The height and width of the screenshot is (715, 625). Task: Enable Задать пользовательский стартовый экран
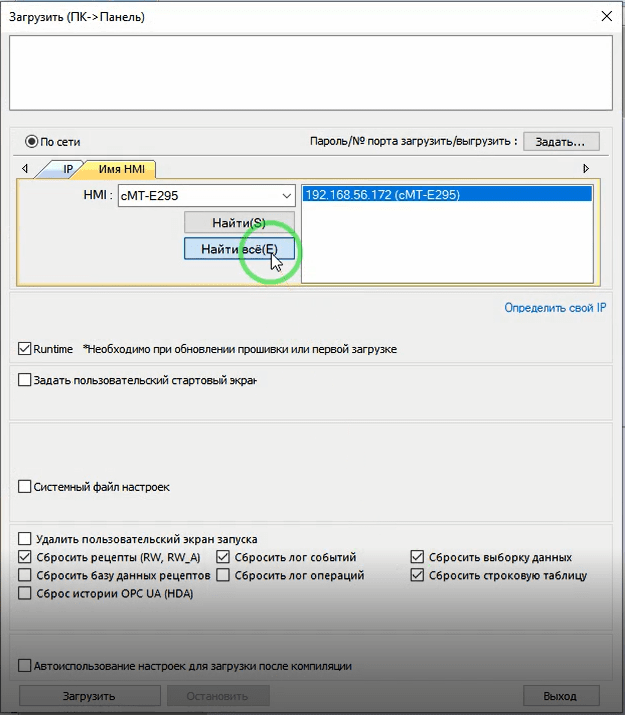pyautogui.click(x=25, y=380)
